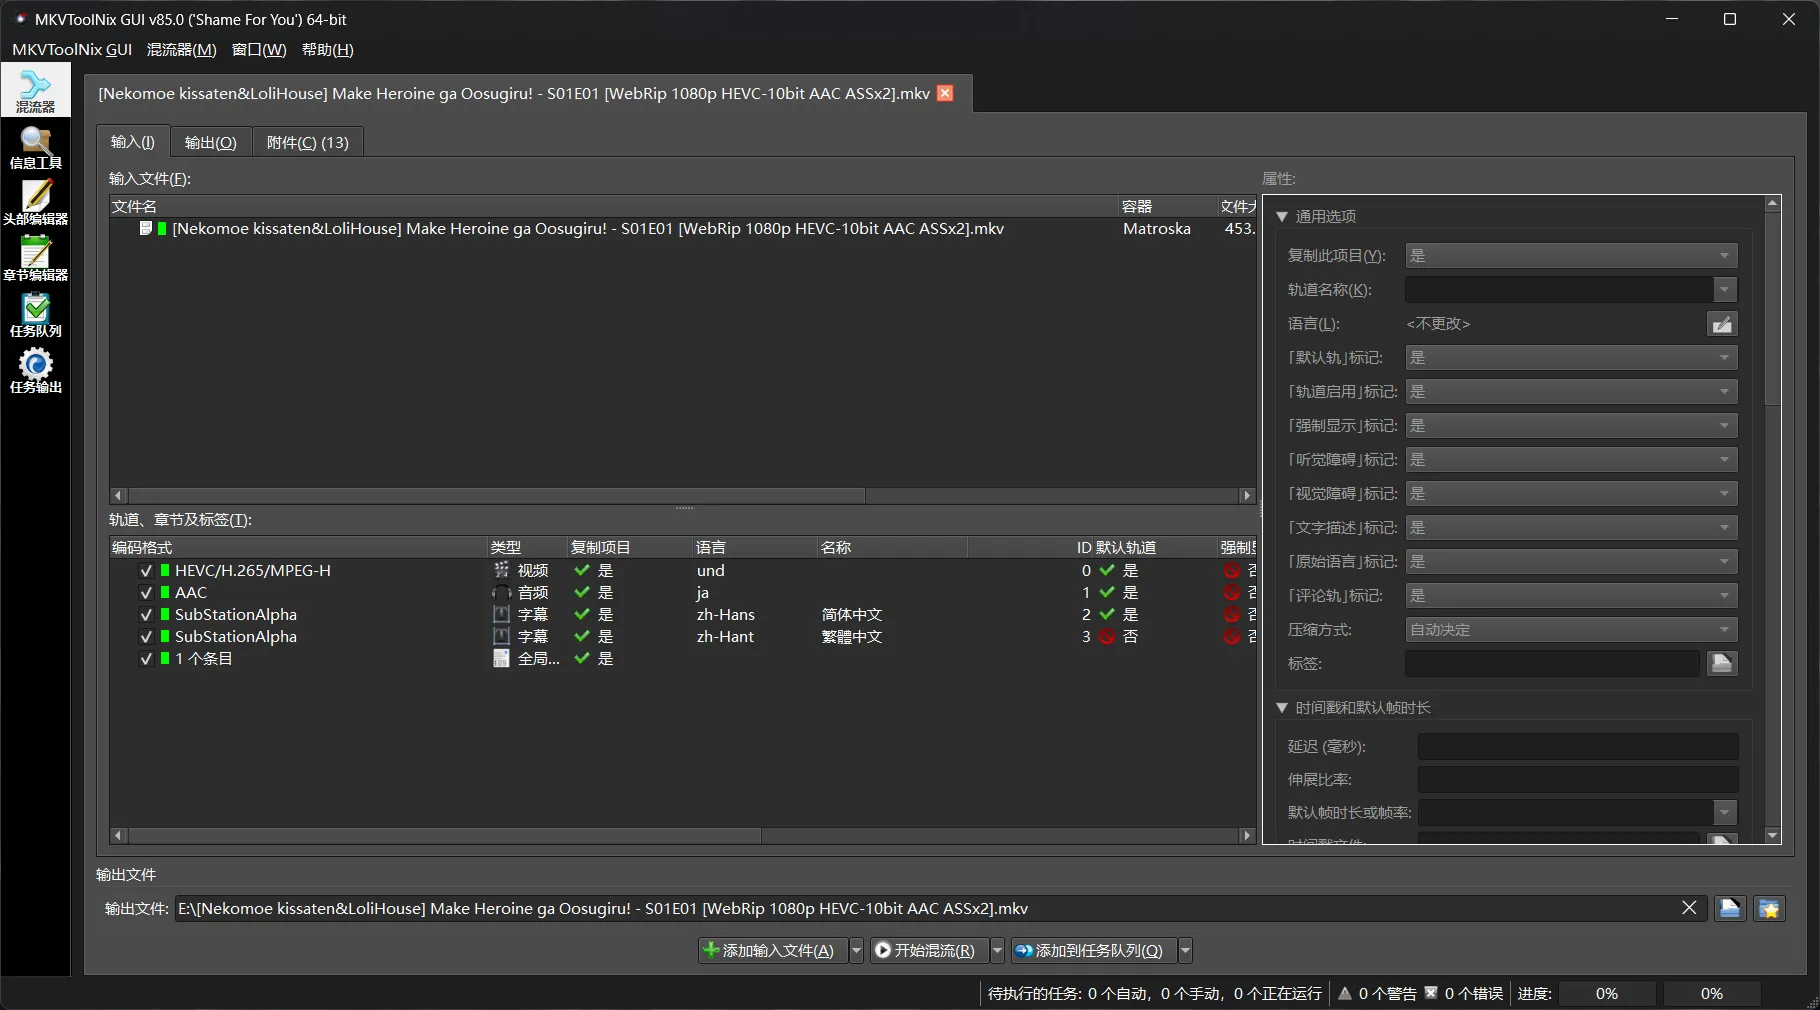
Task: Show the 任务队列 job queue
Action: [x=36, y=315]
